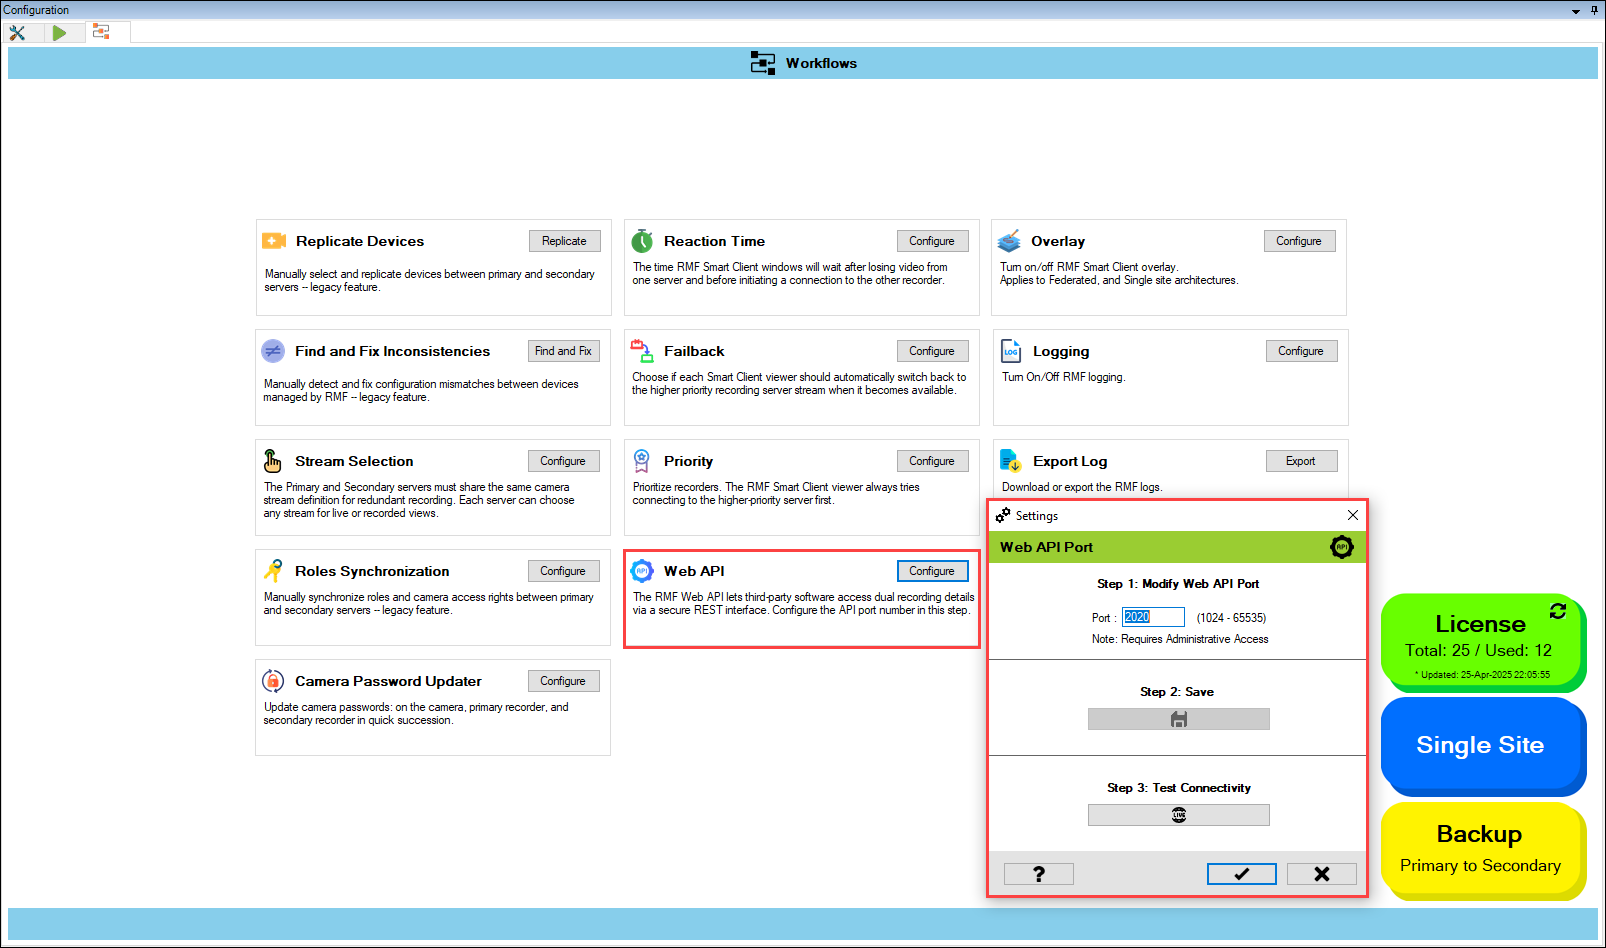Click Configure for Camera Password Updater

(x=563, y=681)
